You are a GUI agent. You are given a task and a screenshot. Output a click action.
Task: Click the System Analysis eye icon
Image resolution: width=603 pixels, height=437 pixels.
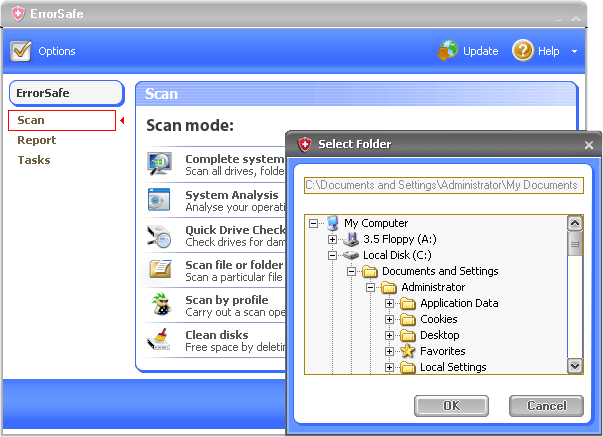point(159,199)
